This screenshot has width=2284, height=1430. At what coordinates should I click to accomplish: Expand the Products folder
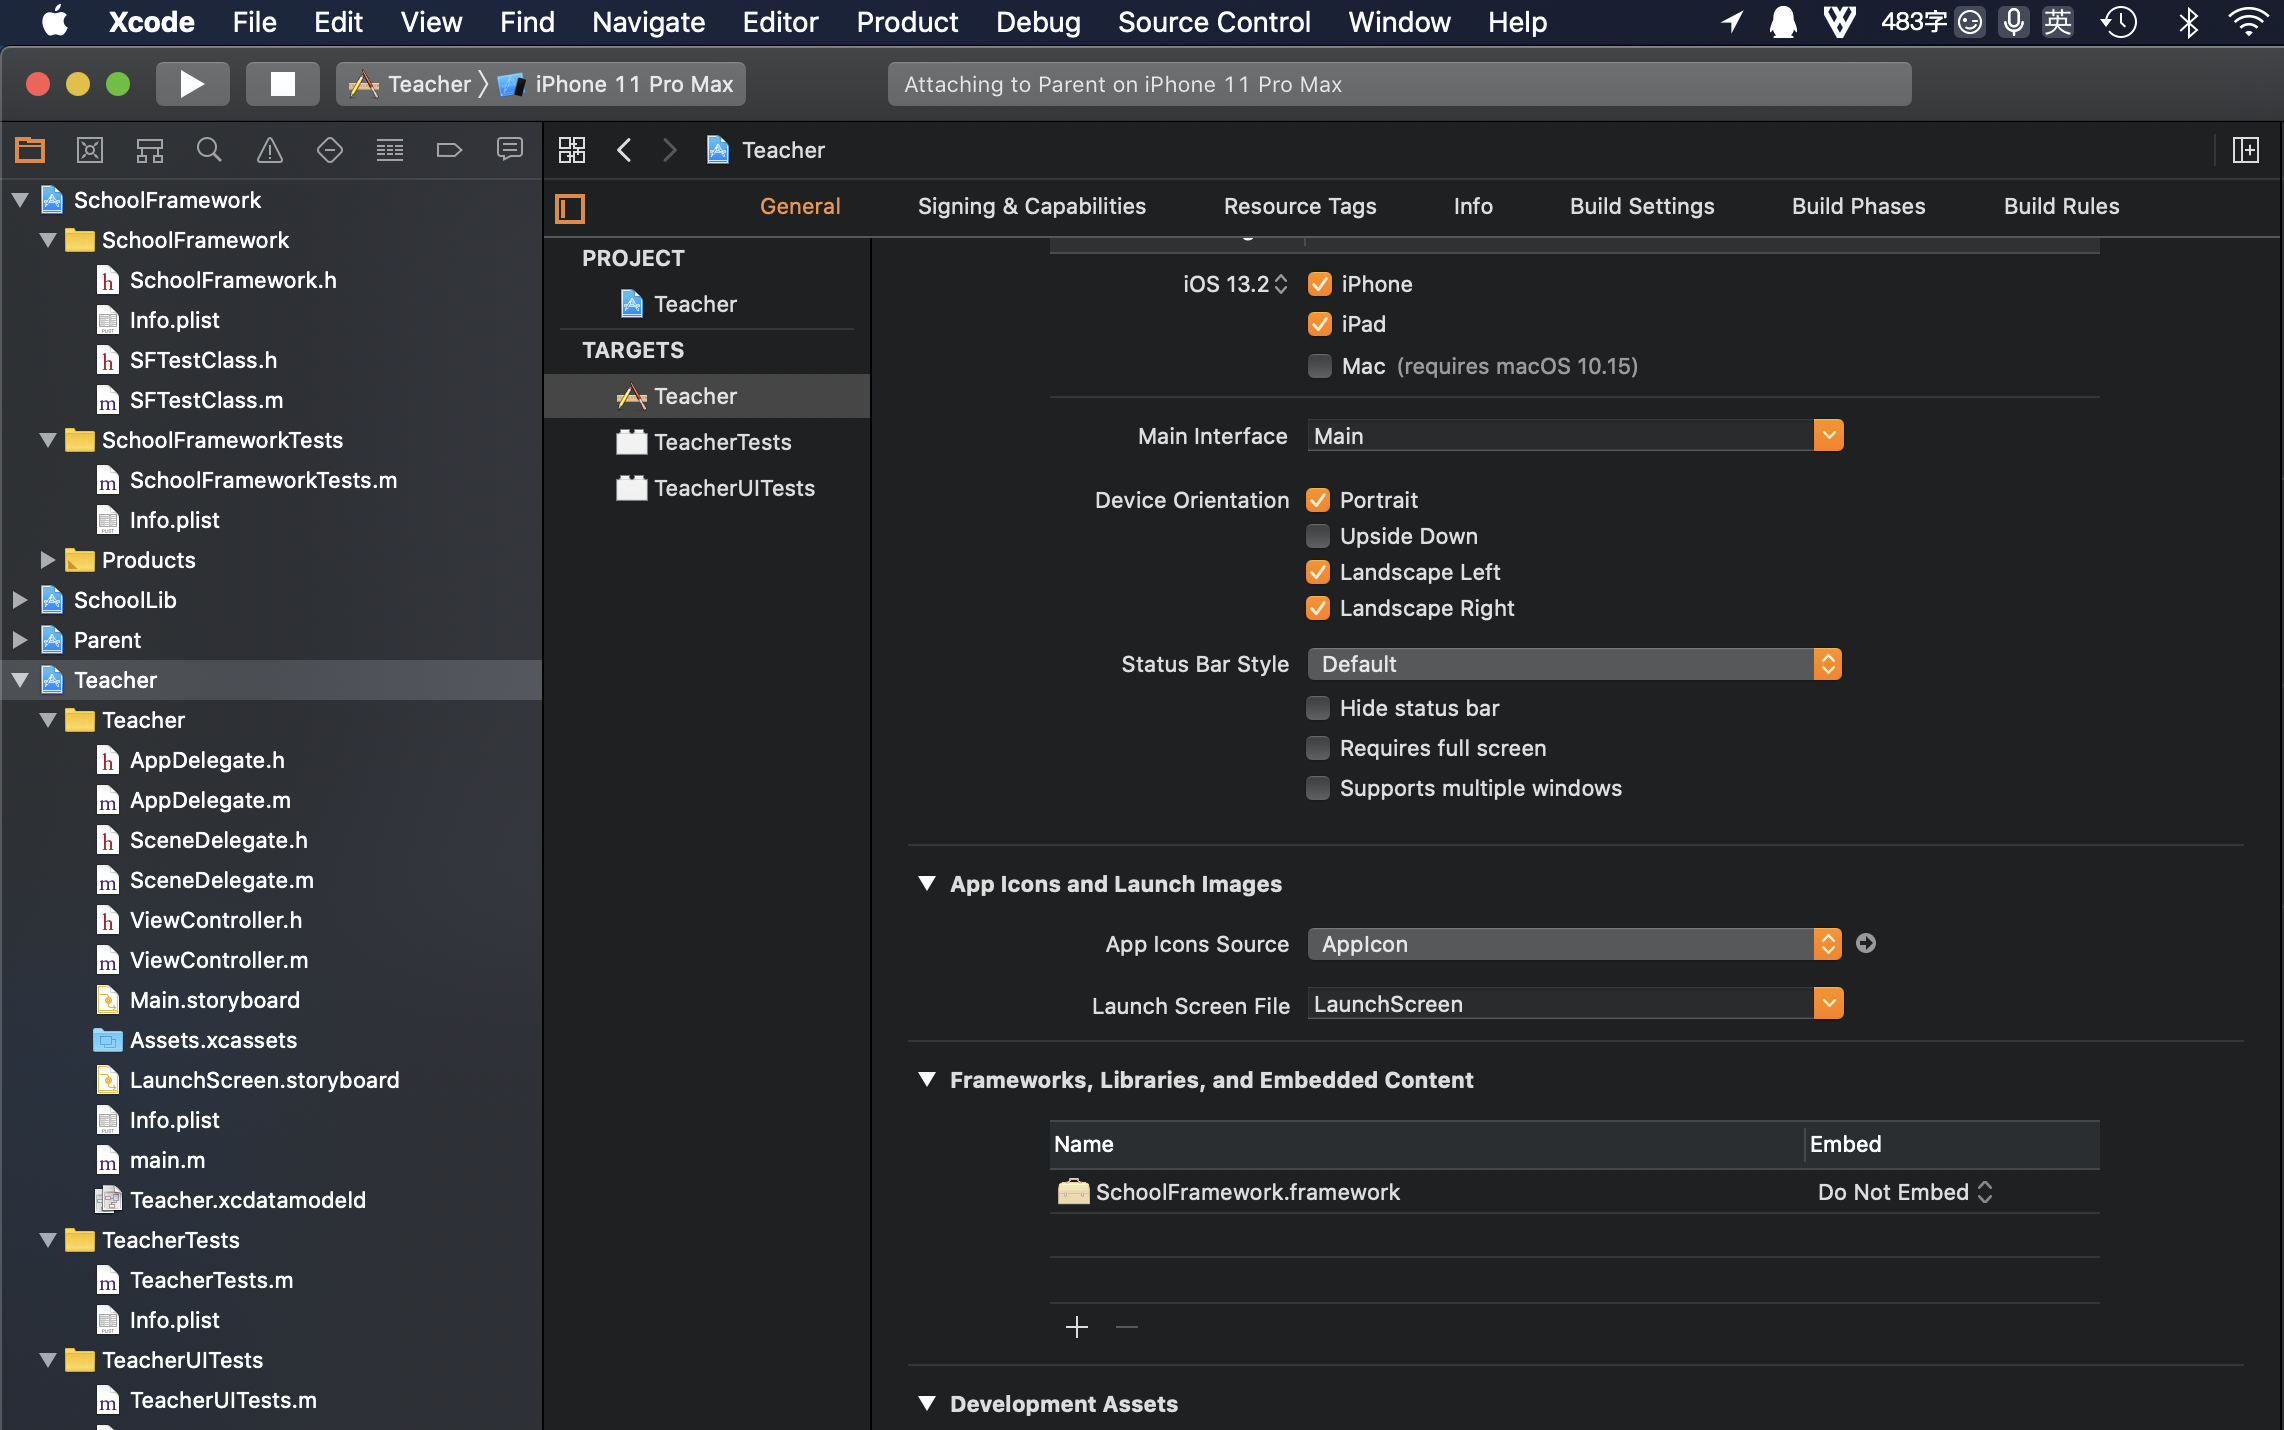pos(47,560)
